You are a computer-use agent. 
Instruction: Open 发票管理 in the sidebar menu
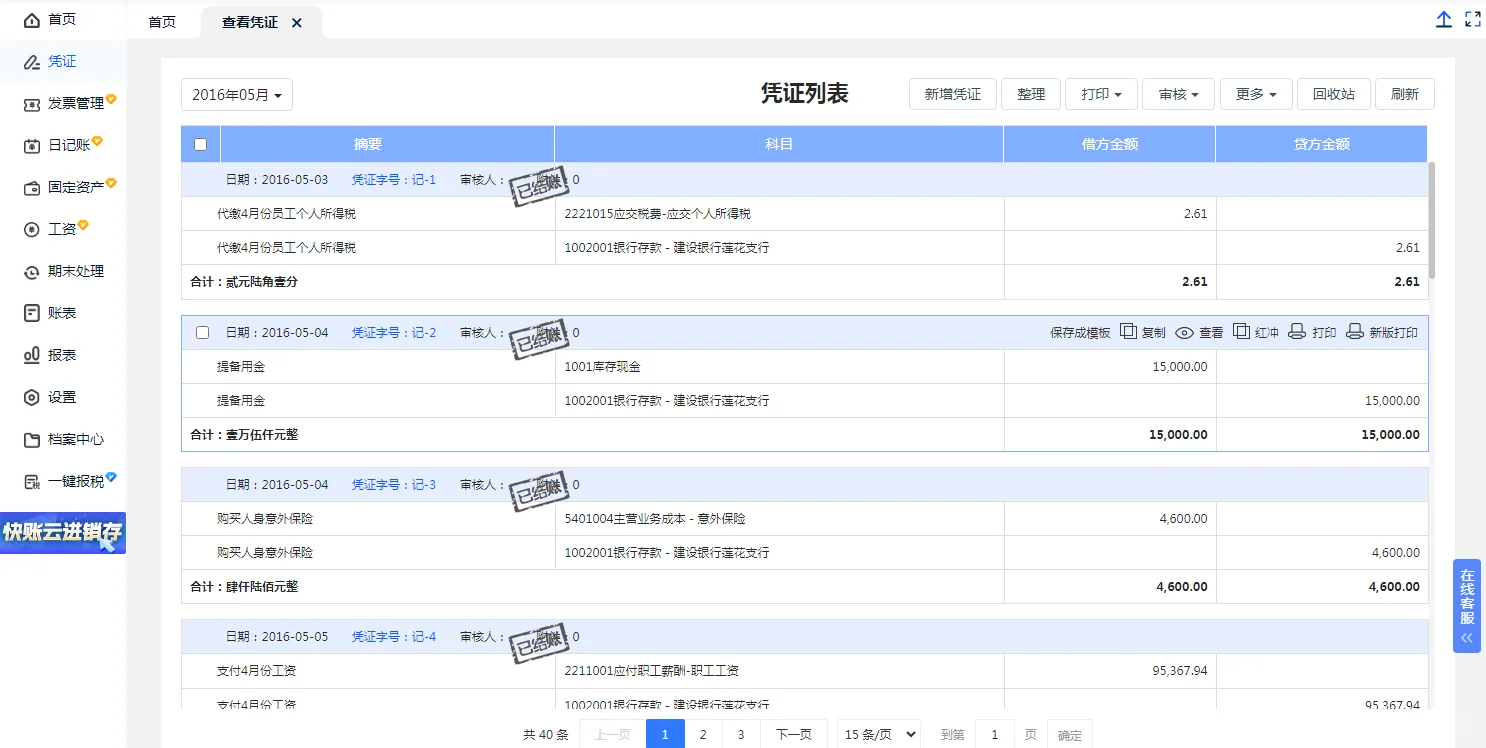(x=76, y=103)
